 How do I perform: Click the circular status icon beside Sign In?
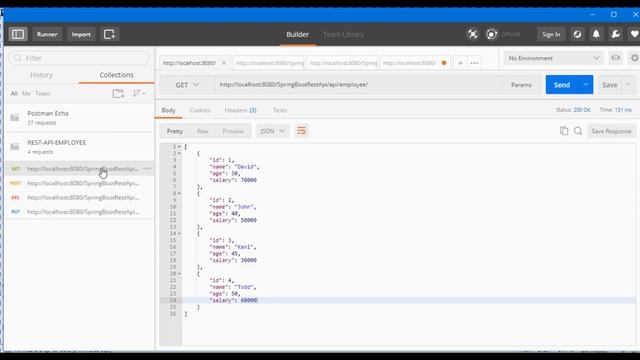pyautogui.click(x=577, y=34)
